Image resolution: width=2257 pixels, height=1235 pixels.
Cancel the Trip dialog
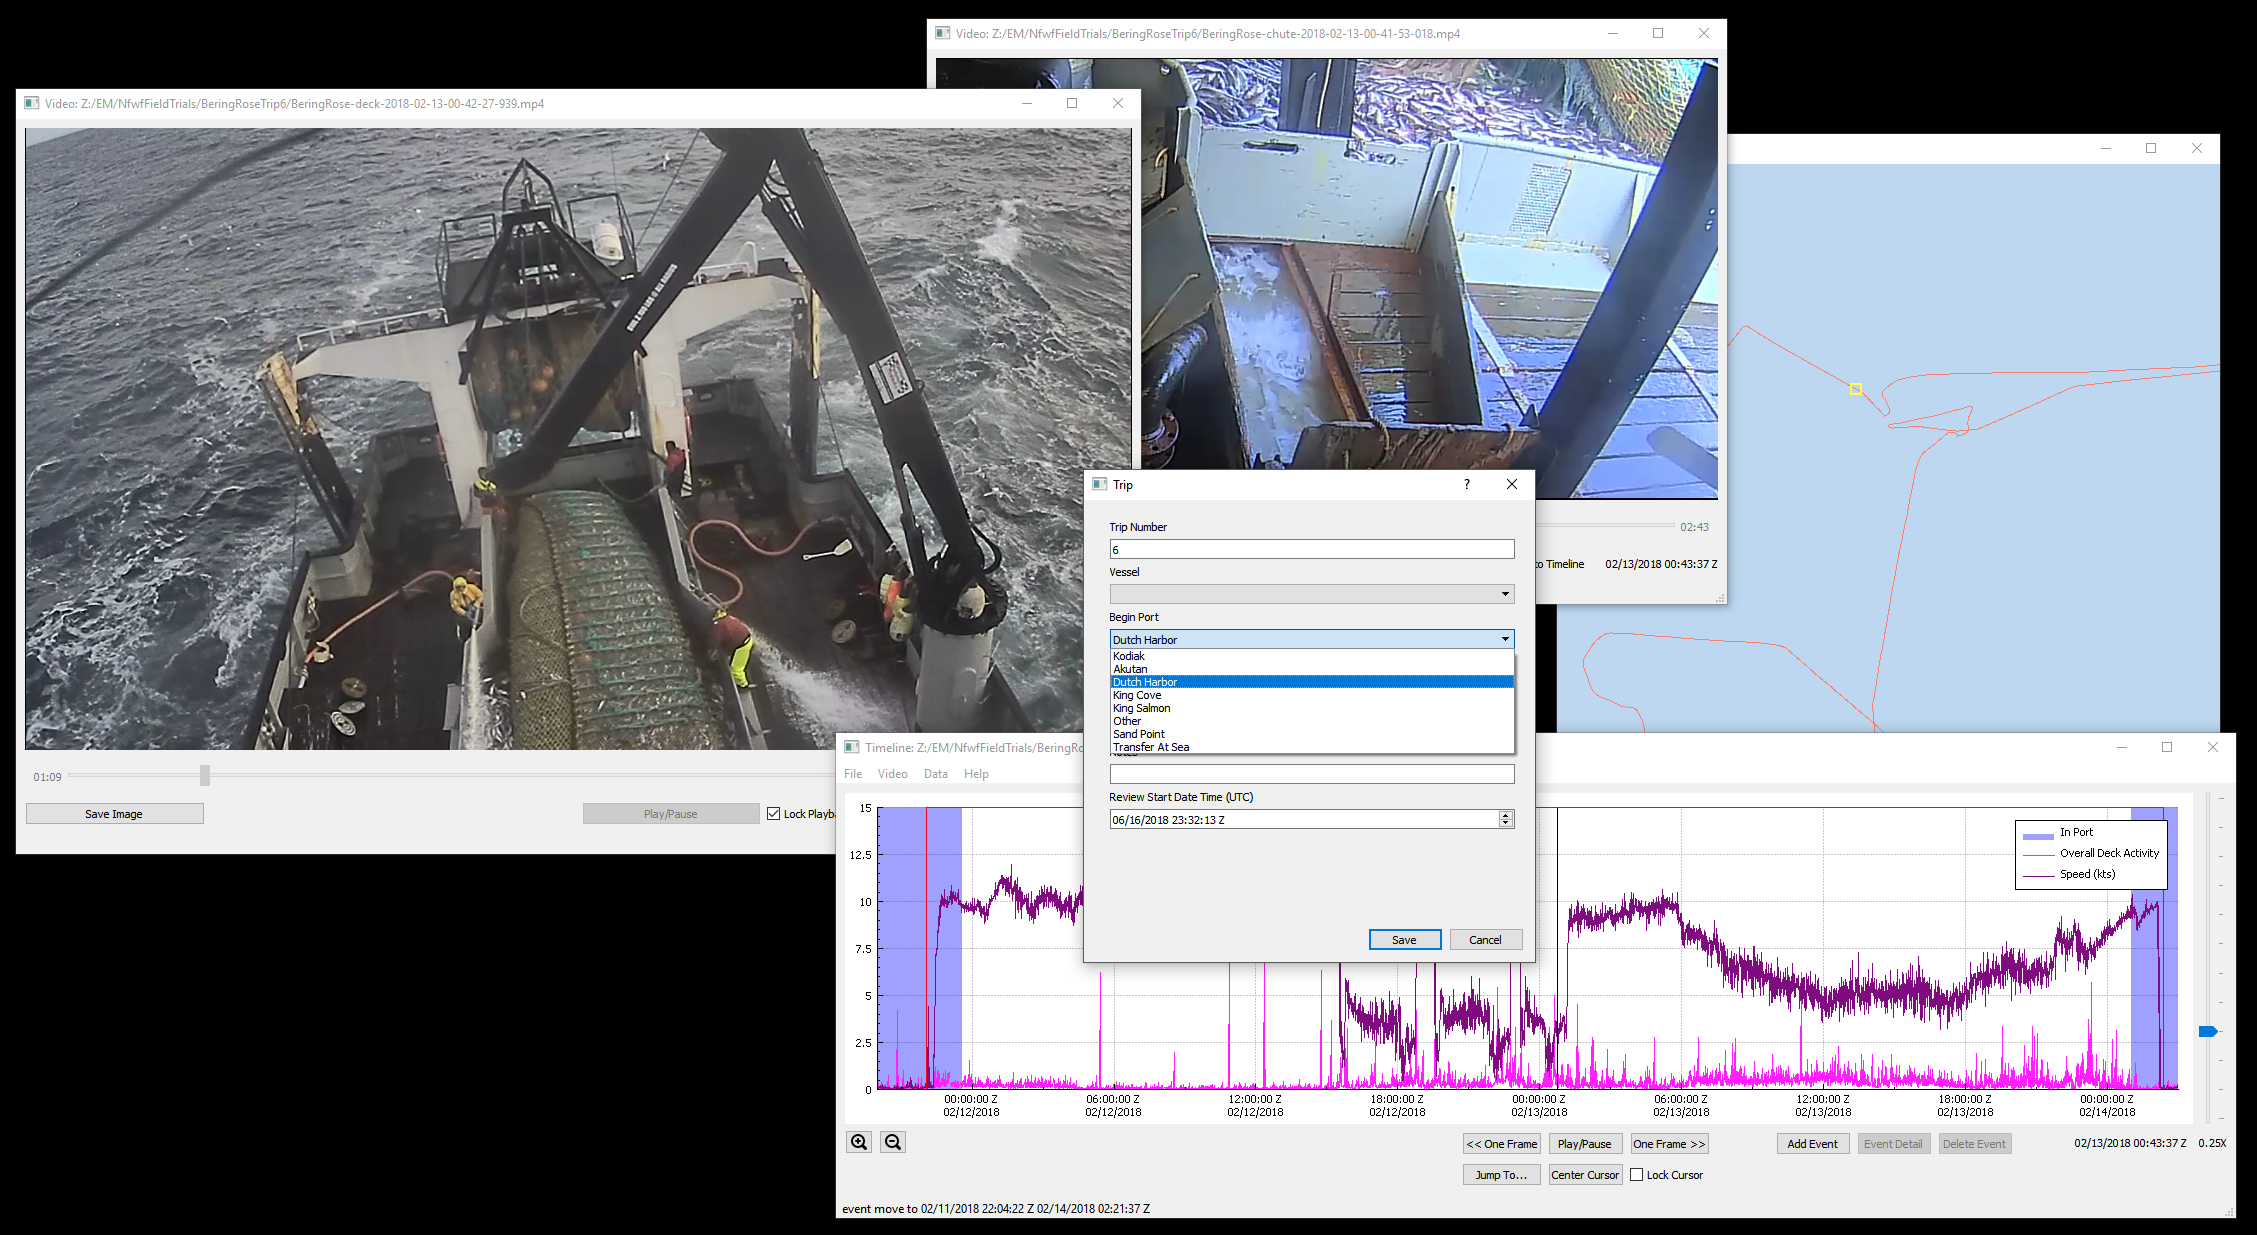pos(1485,940)
